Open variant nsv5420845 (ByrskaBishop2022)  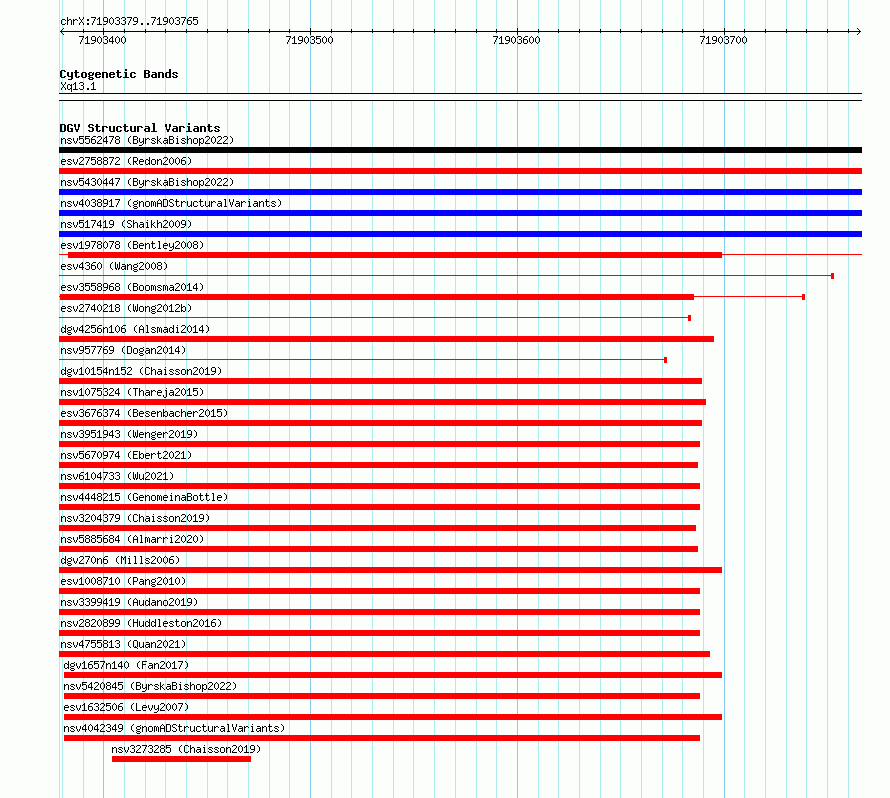(x=150, y=686)
